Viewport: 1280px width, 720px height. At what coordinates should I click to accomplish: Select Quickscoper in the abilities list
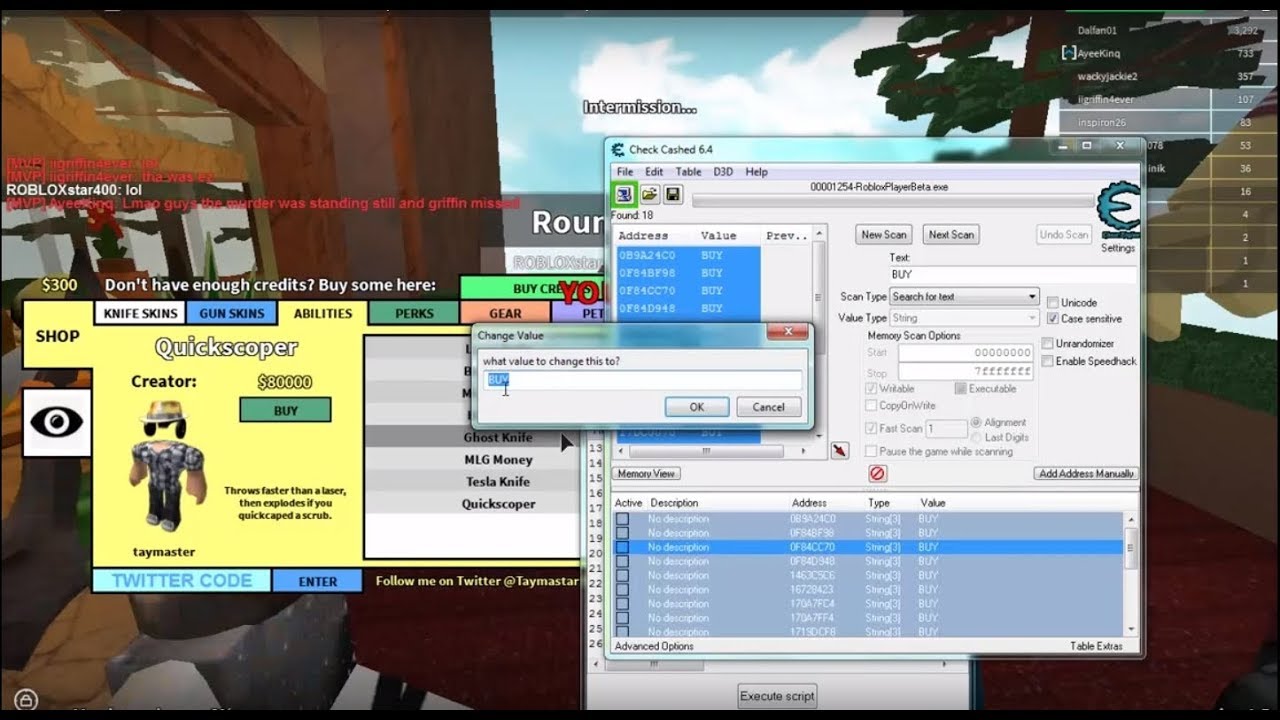497,504
